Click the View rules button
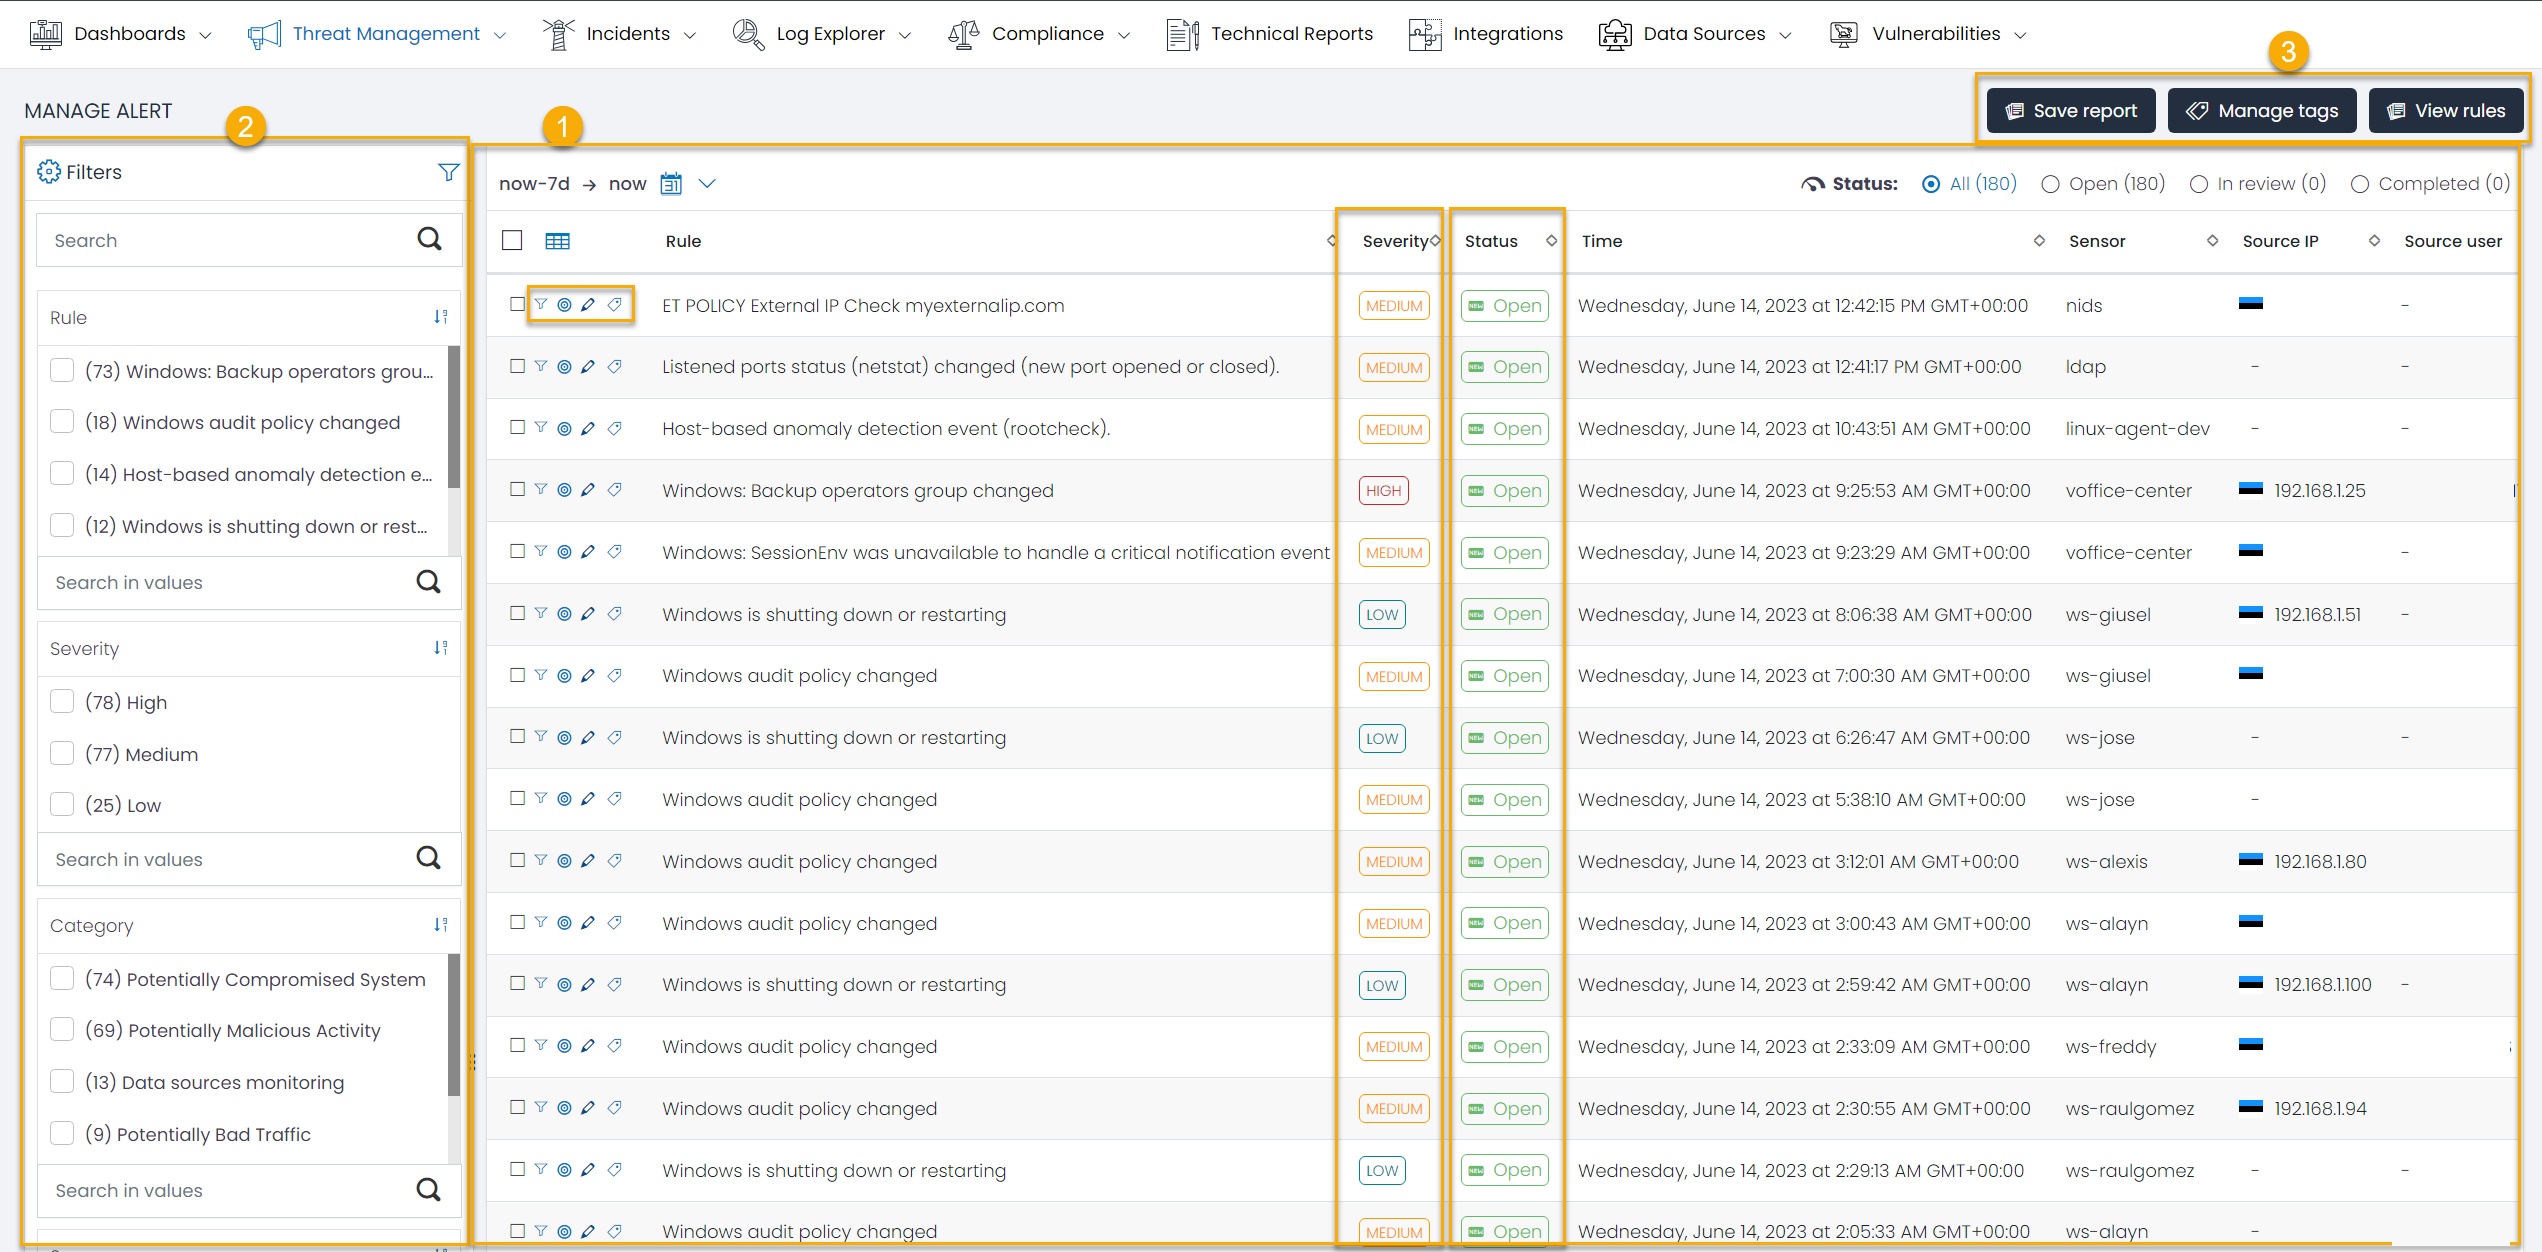 pos(2445,111)
